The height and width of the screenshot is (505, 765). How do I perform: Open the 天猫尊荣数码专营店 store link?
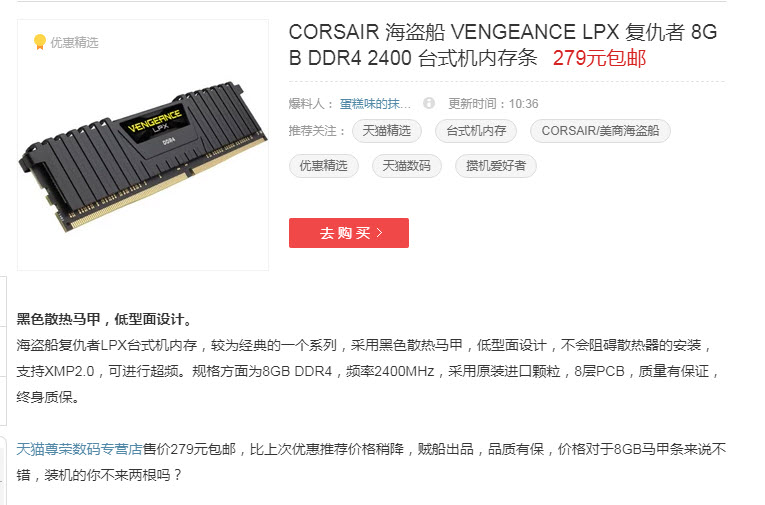point(80,449)
